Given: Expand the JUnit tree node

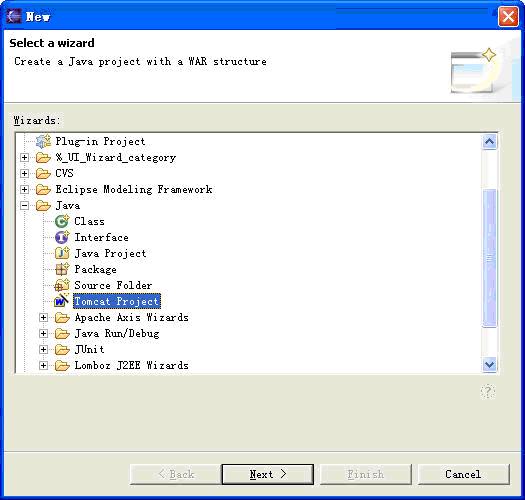Looking at the screenshot, I should coord(43,350).
